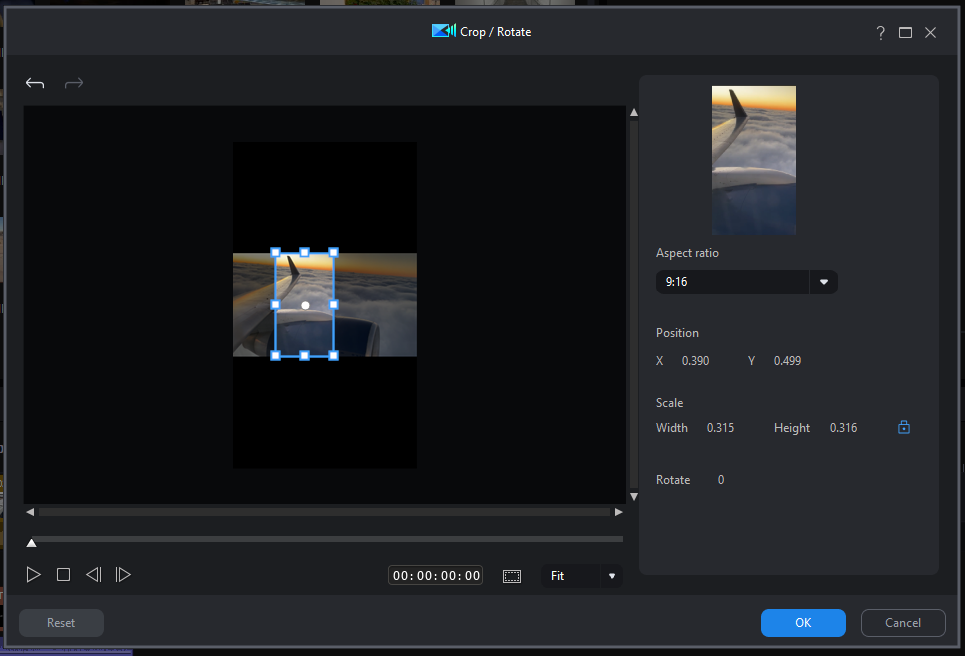Click the timecode field 00:00:00:00

click(436, 575)
